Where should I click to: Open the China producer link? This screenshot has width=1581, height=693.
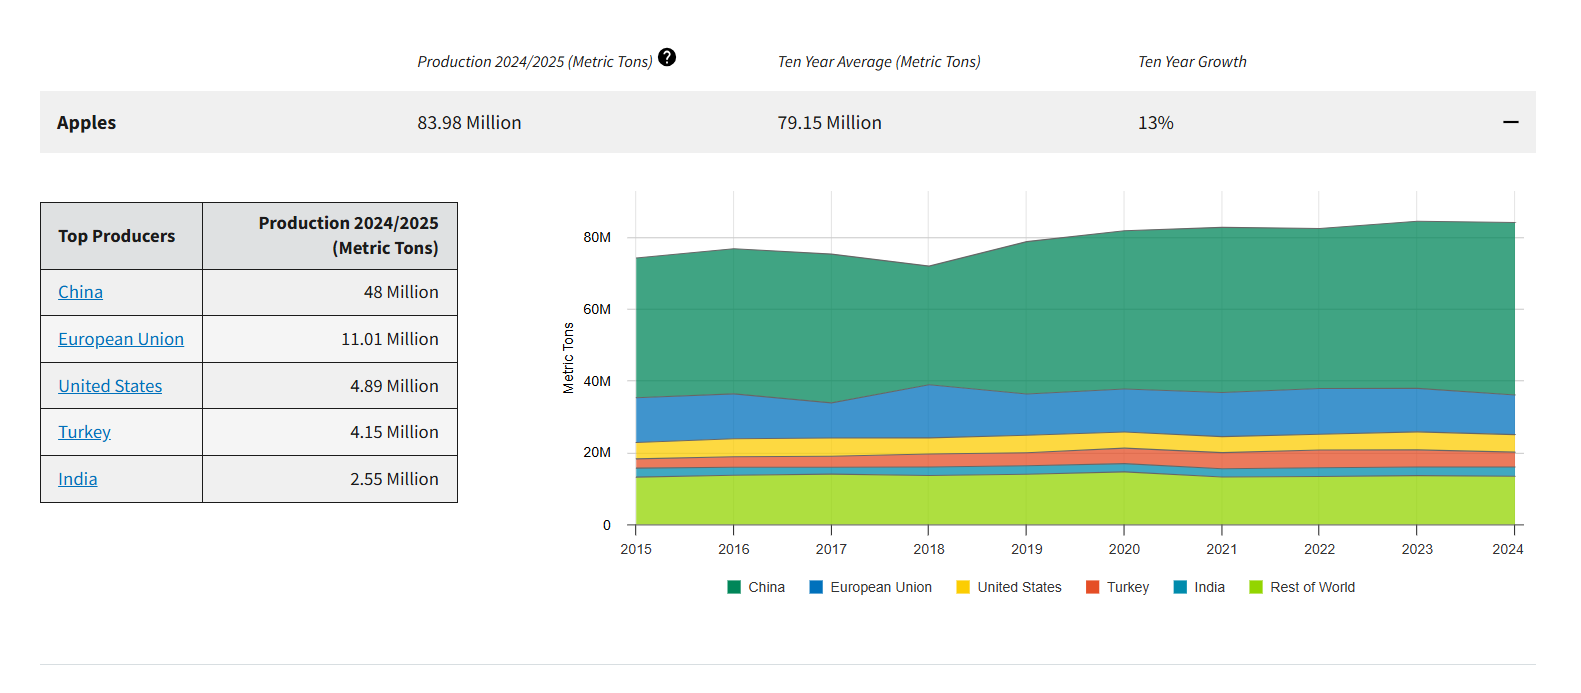[x=80, y=292]
